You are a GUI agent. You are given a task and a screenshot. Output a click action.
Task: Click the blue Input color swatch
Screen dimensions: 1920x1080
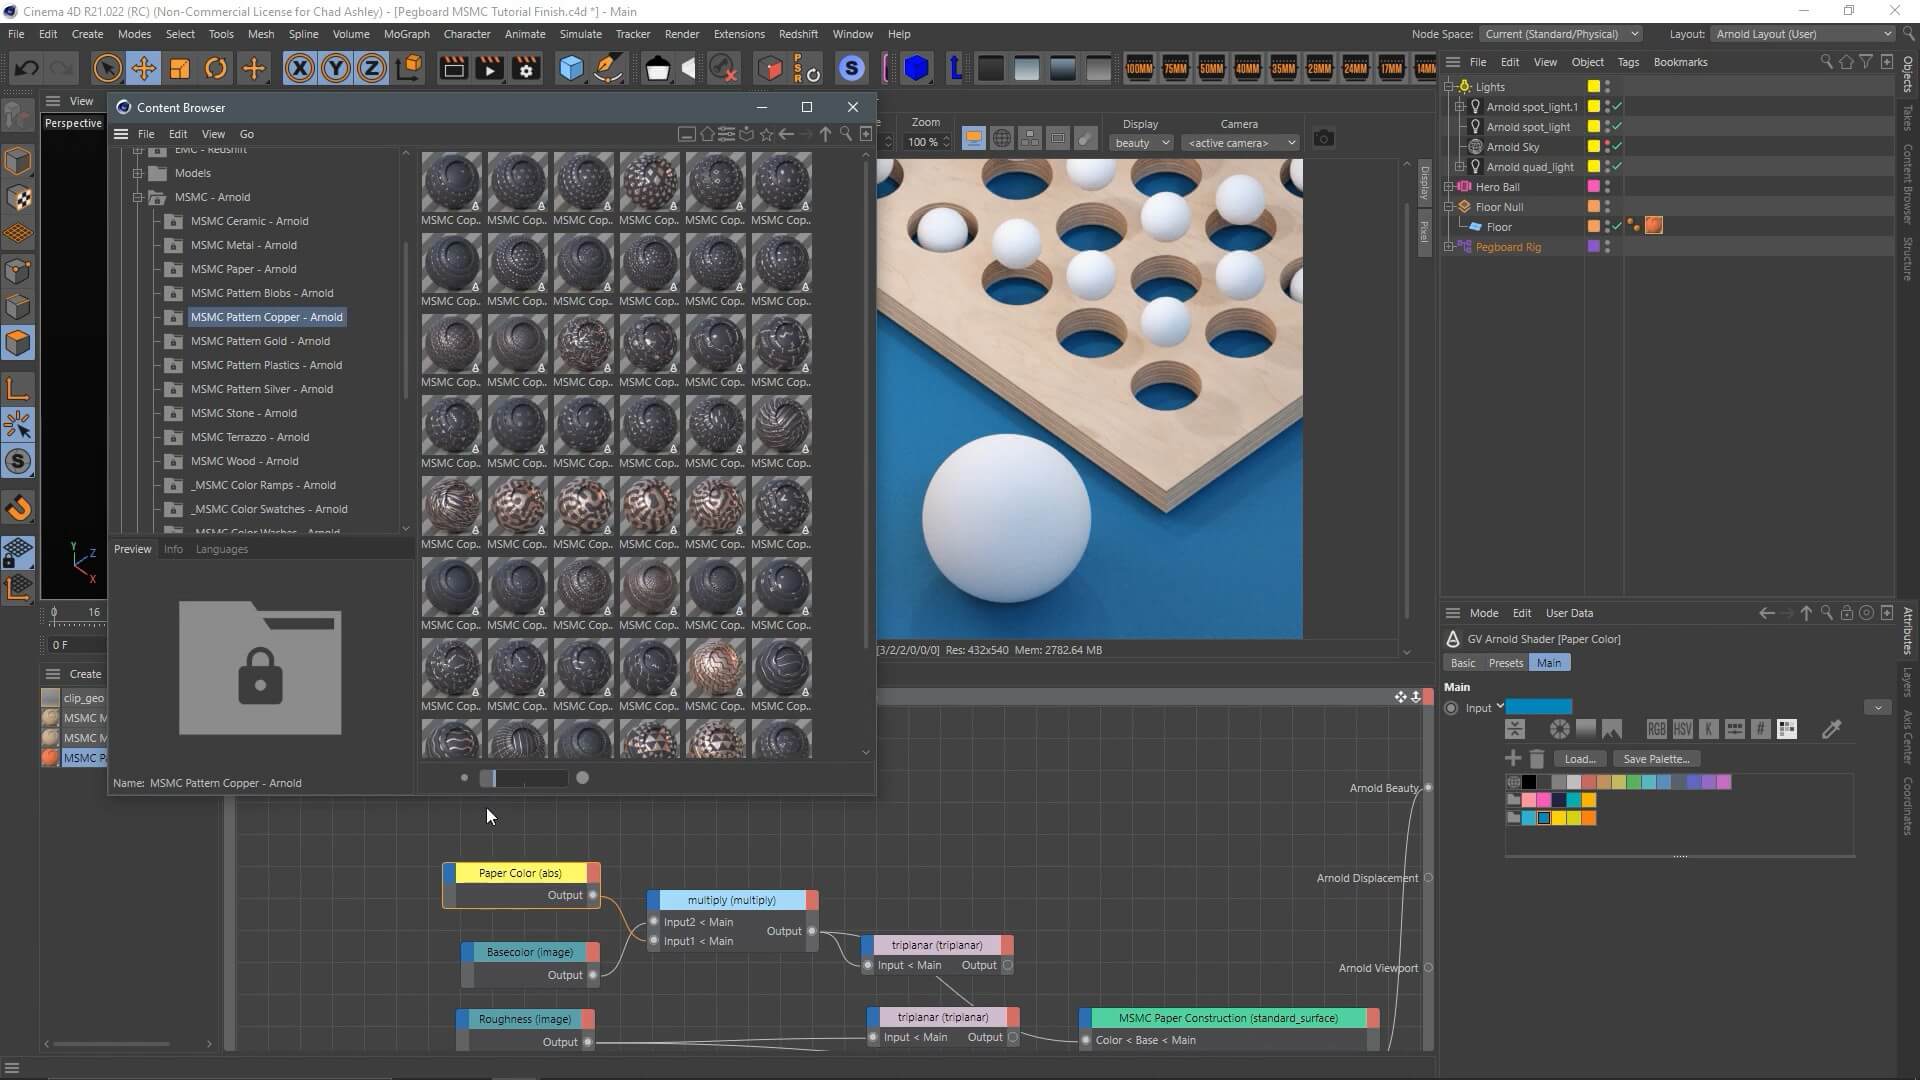click(x=1538, y=707)
